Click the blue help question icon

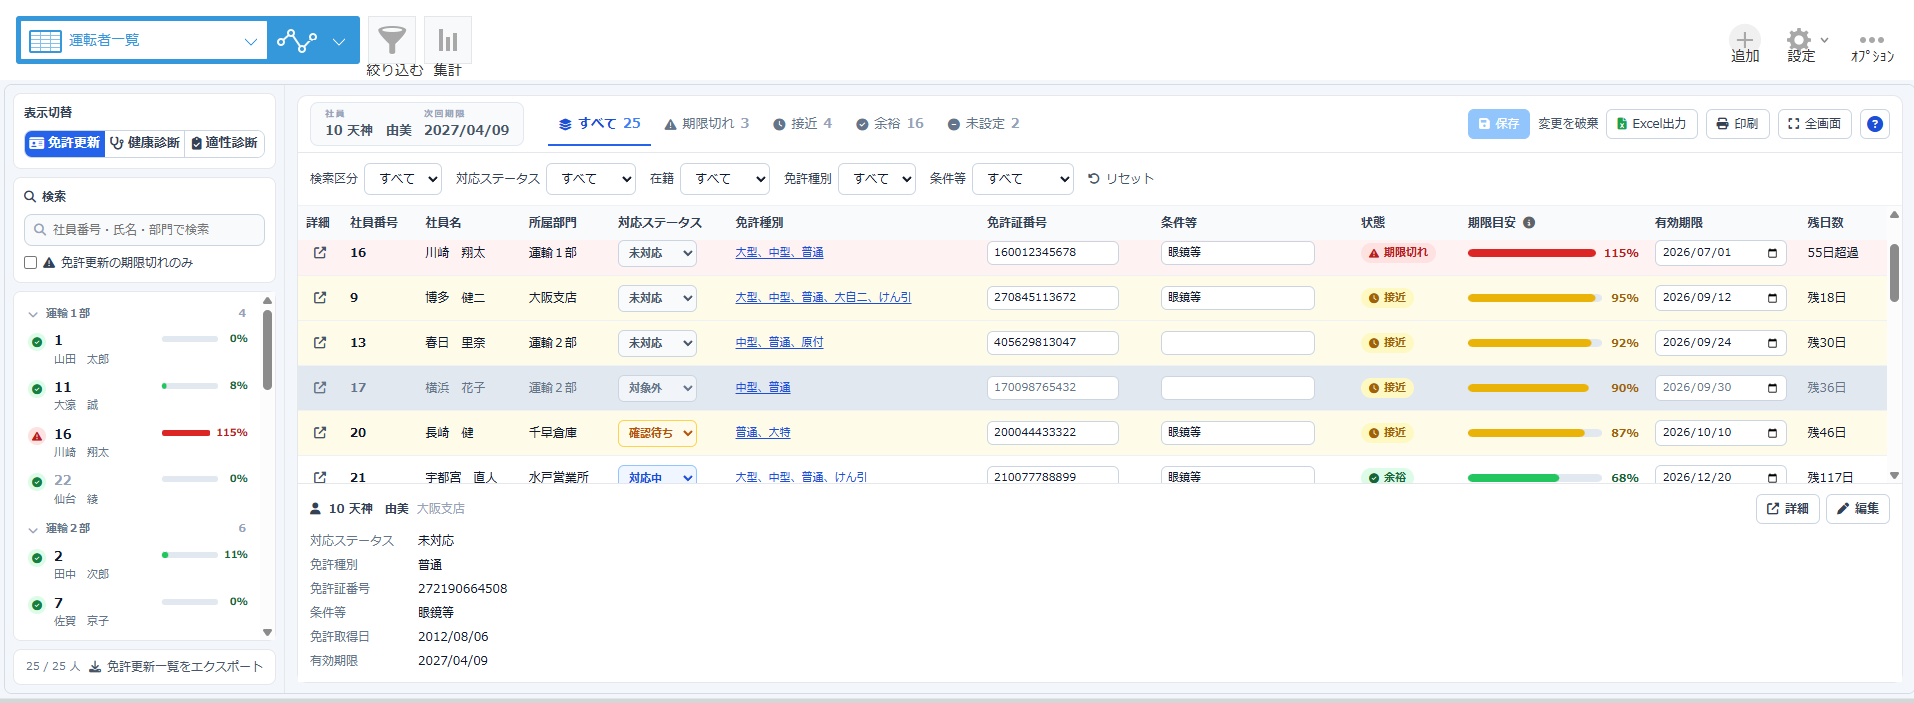click(x=1875, y=124)
